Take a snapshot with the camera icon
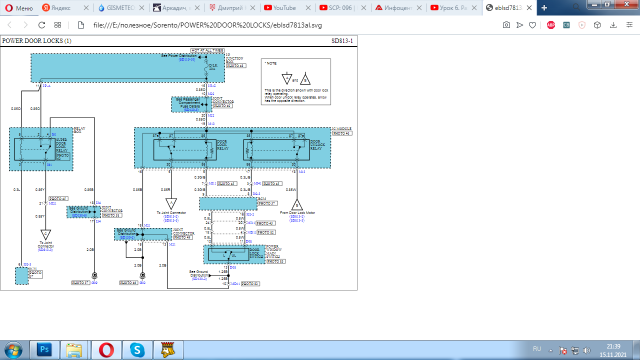This screenshot has height=360, width=640. coord(506,25)
